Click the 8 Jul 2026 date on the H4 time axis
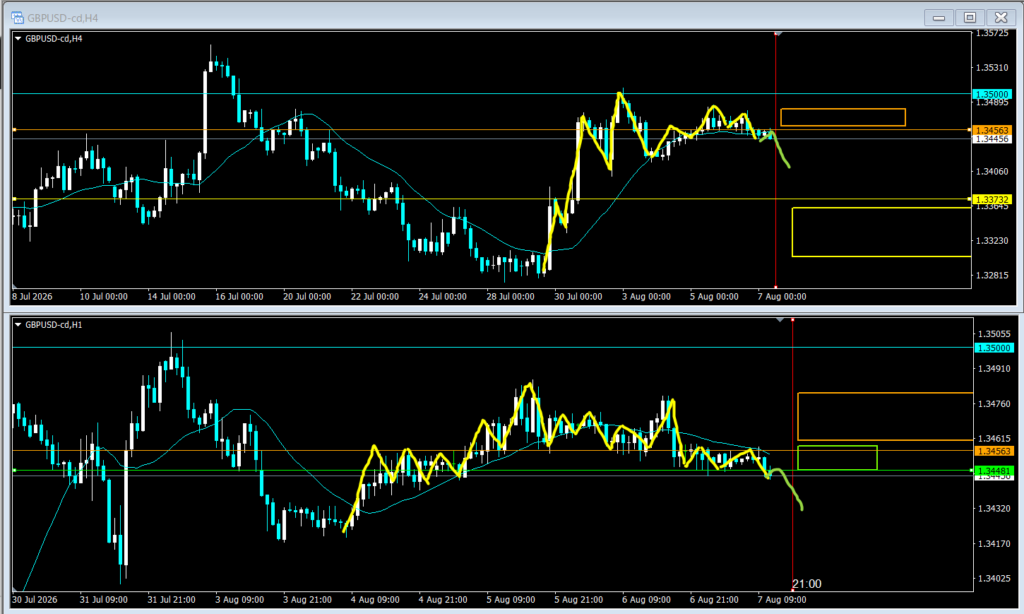The image size is (1024, 614). pos(32,297)
